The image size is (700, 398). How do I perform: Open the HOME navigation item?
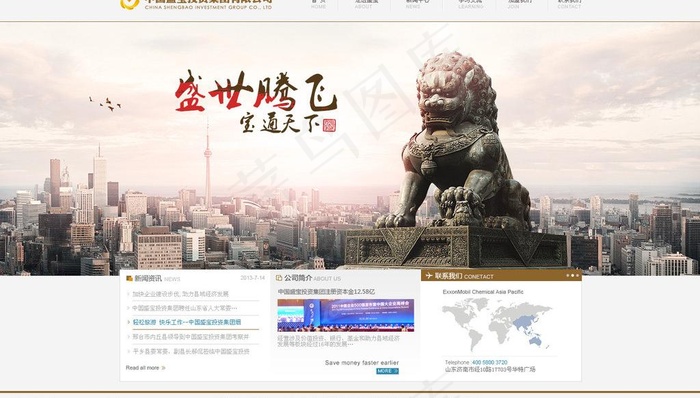tap(318, 4)
